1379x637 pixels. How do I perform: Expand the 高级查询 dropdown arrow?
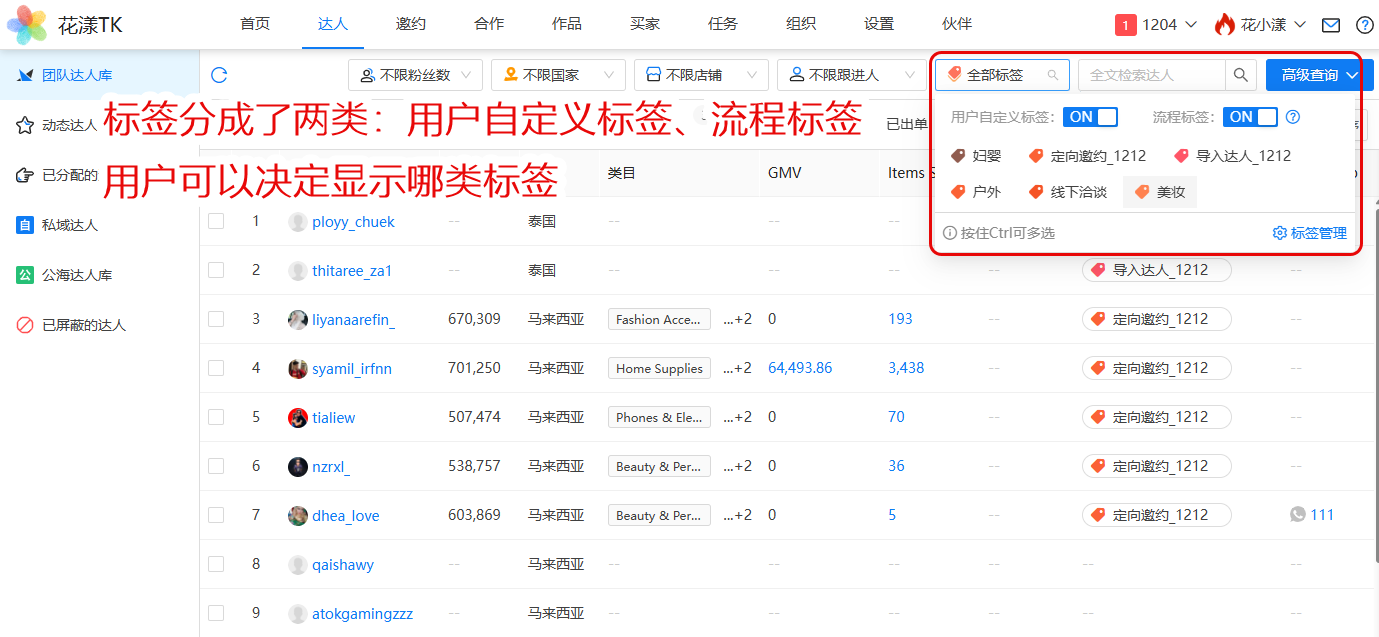[x=1352, y=75]
